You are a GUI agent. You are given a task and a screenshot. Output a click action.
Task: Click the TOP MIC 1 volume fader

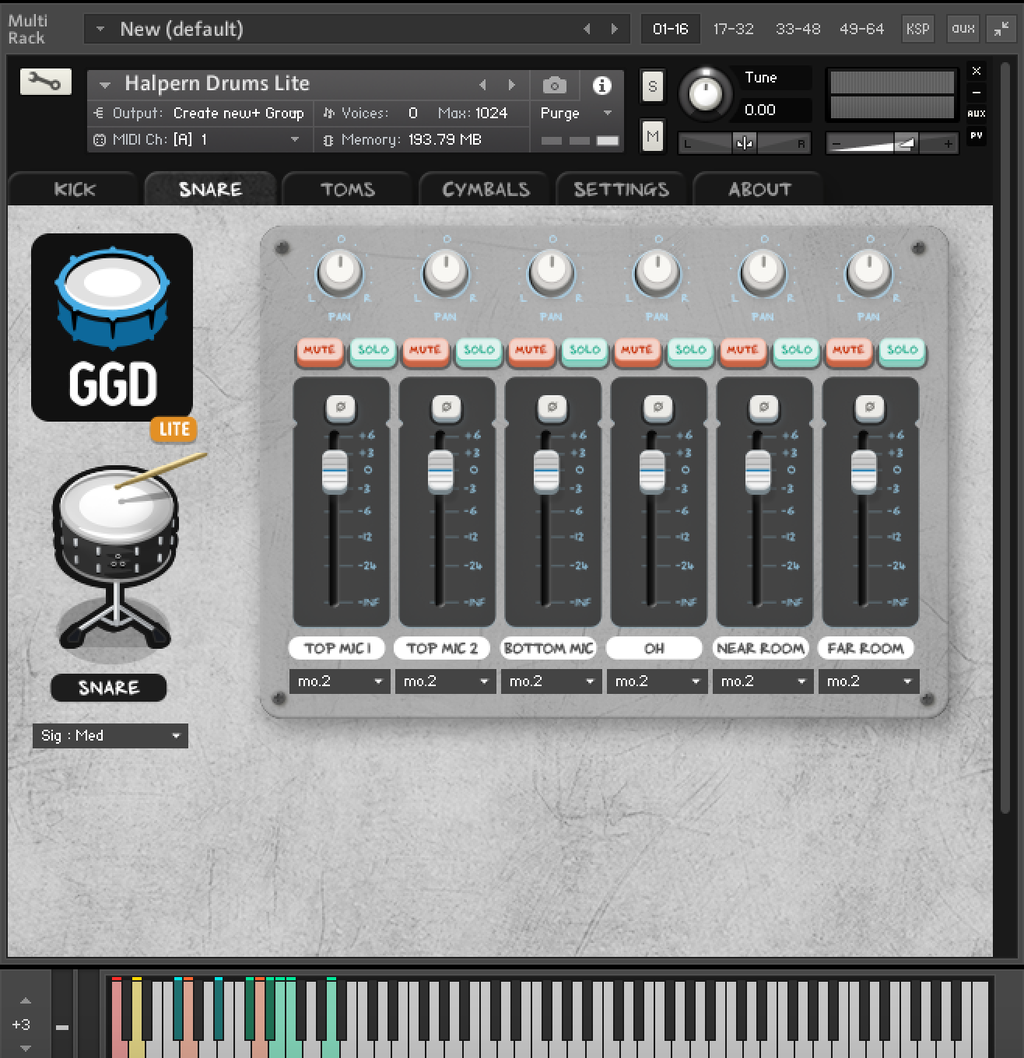335,470
